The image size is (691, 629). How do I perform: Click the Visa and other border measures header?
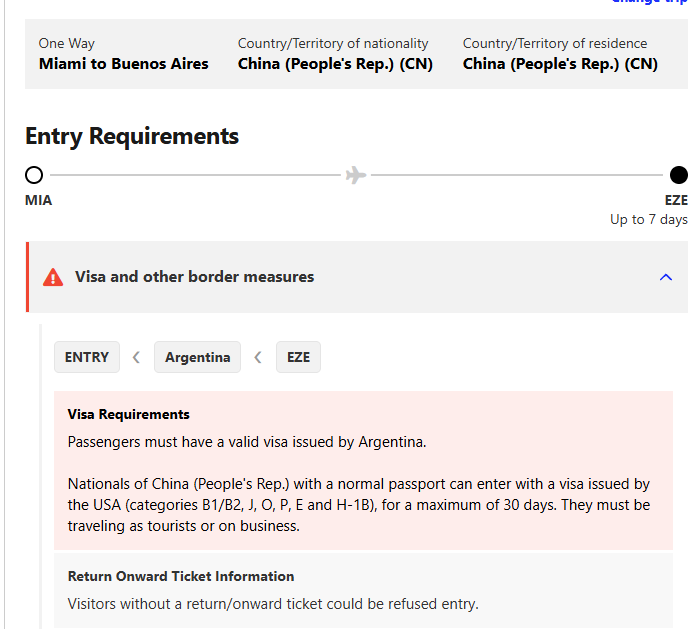(194, 277)
